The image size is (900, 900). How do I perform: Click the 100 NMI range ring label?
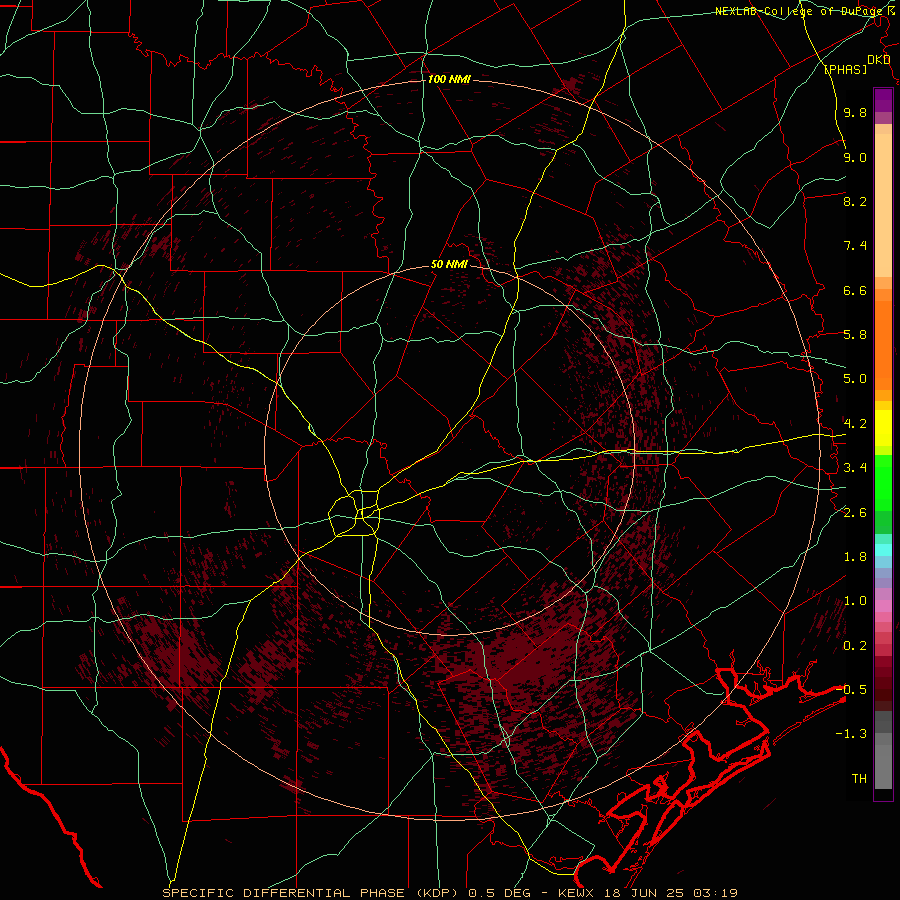(449, 79)
